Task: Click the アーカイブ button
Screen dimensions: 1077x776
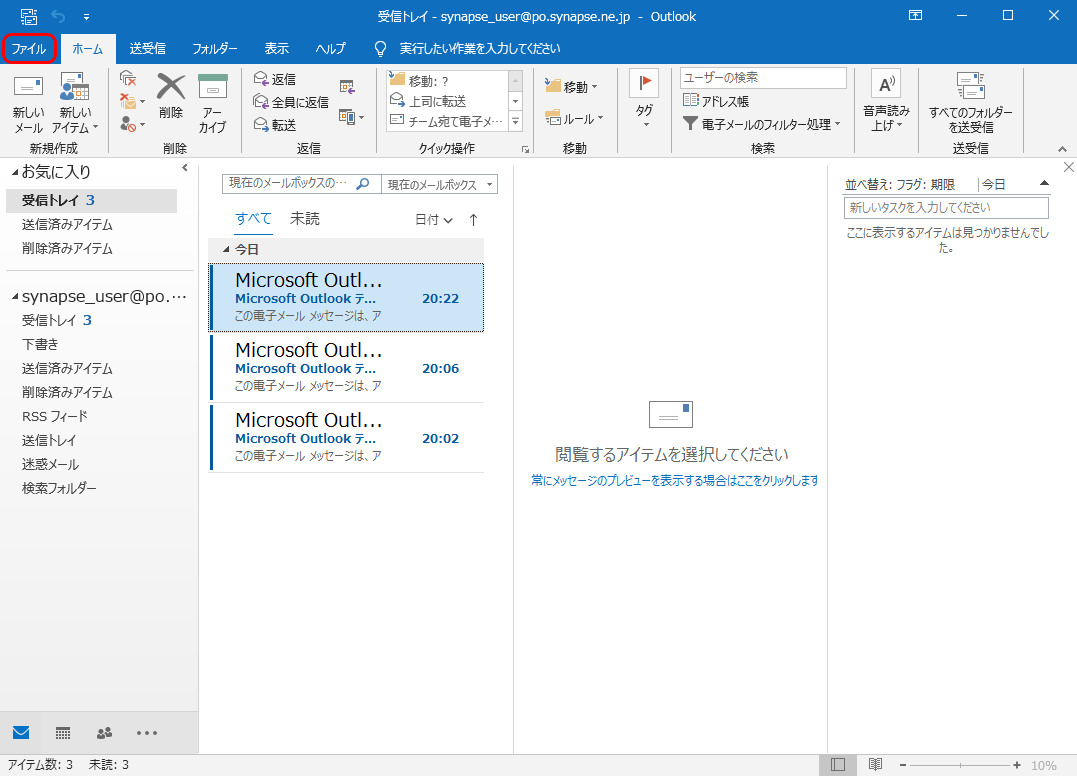Action: click(x=213, y=104)
